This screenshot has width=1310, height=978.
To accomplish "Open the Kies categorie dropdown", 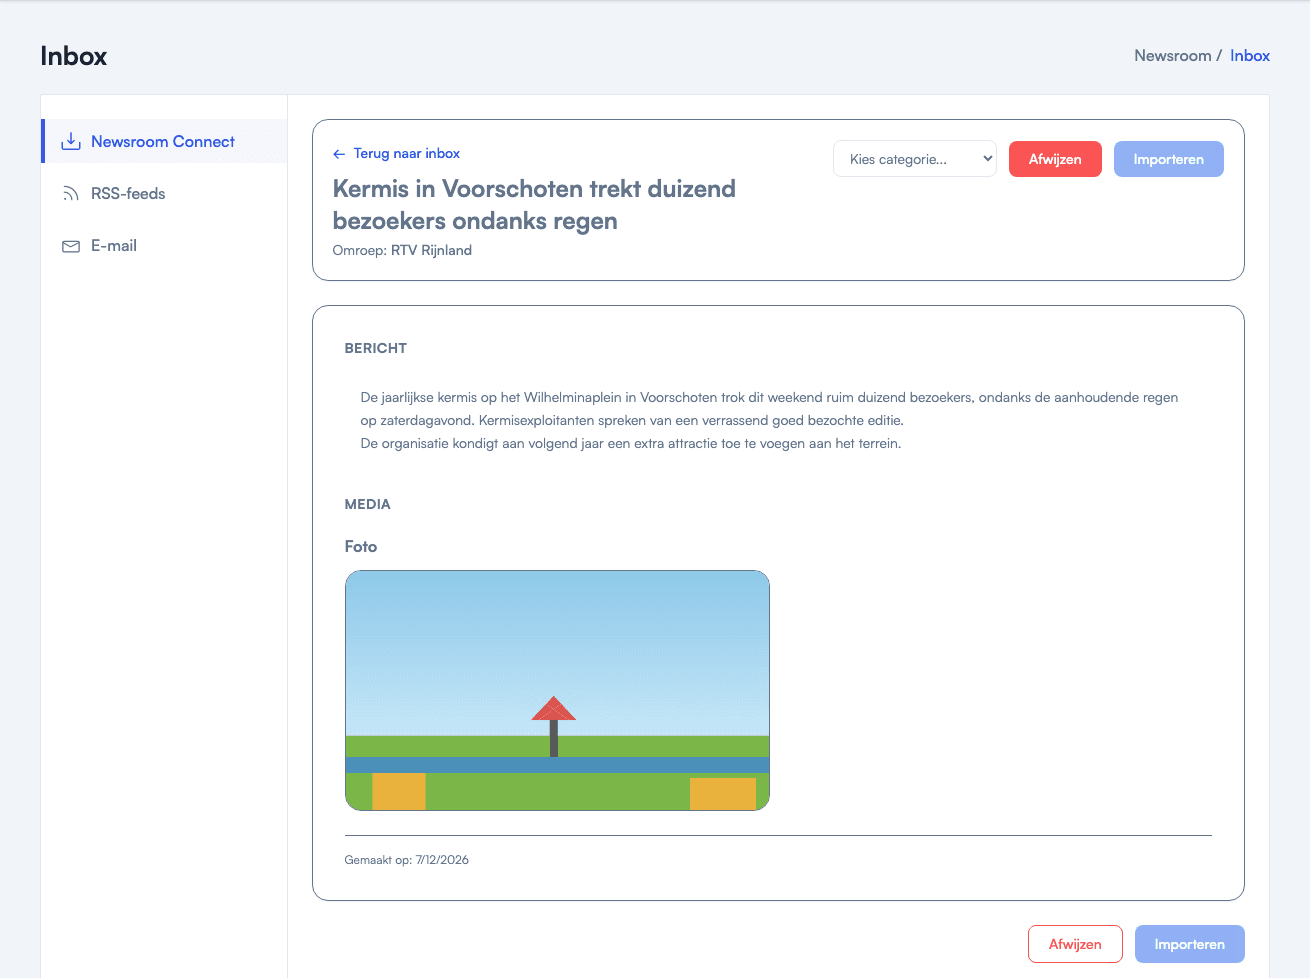I will (915, 159).
